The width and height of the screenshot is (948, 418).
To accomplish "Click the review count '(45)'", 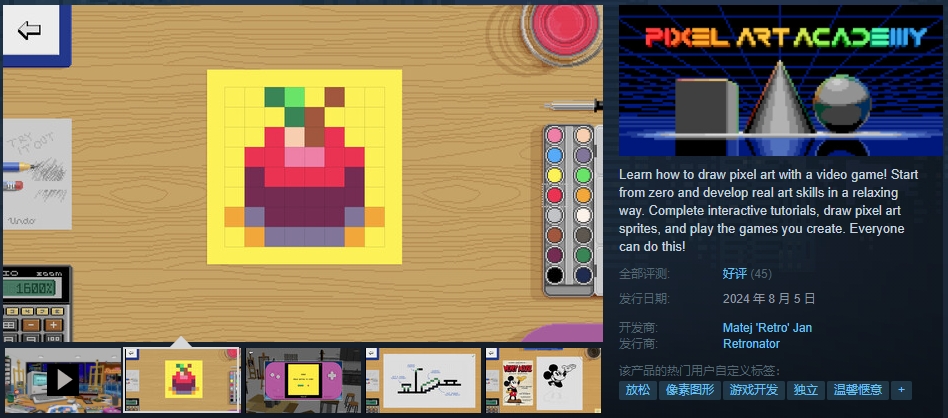I will coord(761,274).
